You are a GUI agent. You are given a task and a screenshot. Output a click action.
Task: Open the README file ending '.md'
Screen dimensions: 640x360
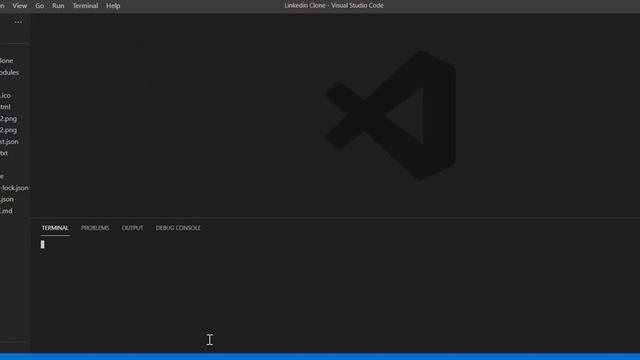tap(6, 211)
